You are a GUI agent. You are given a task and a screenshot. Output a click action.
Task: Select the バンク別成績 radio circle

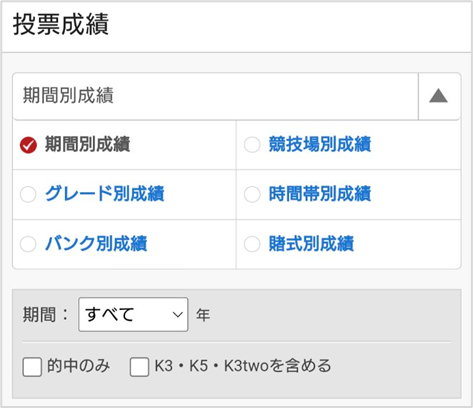pos(28,244)
